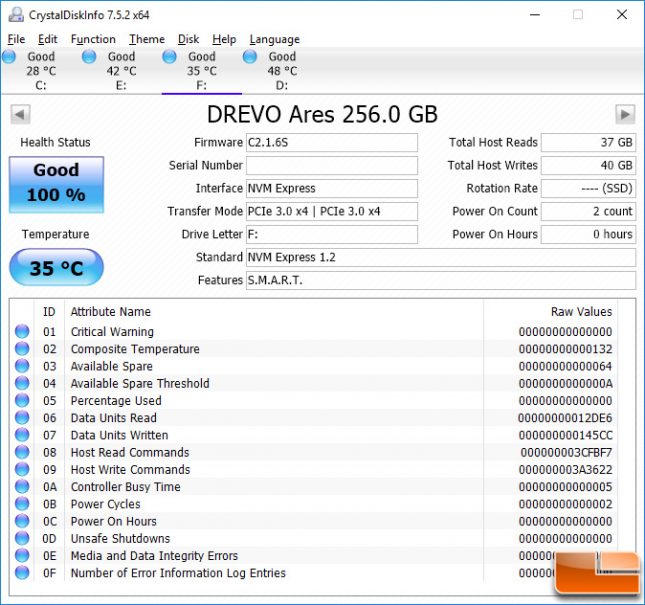Click the Drive Letter field
The height and width of the screenshot is (605, 645).
[x=332, y=234]
